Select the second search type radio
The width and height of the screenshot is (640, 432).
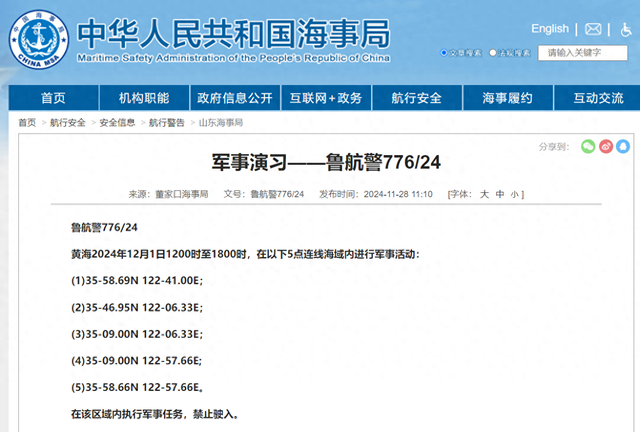click(493, 53)
